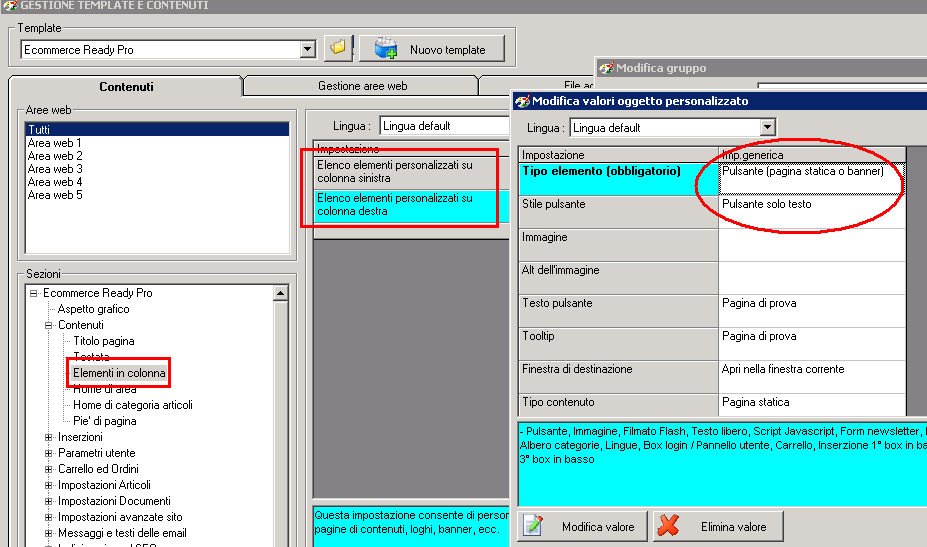Select Home di categoria articoli item

132,404
